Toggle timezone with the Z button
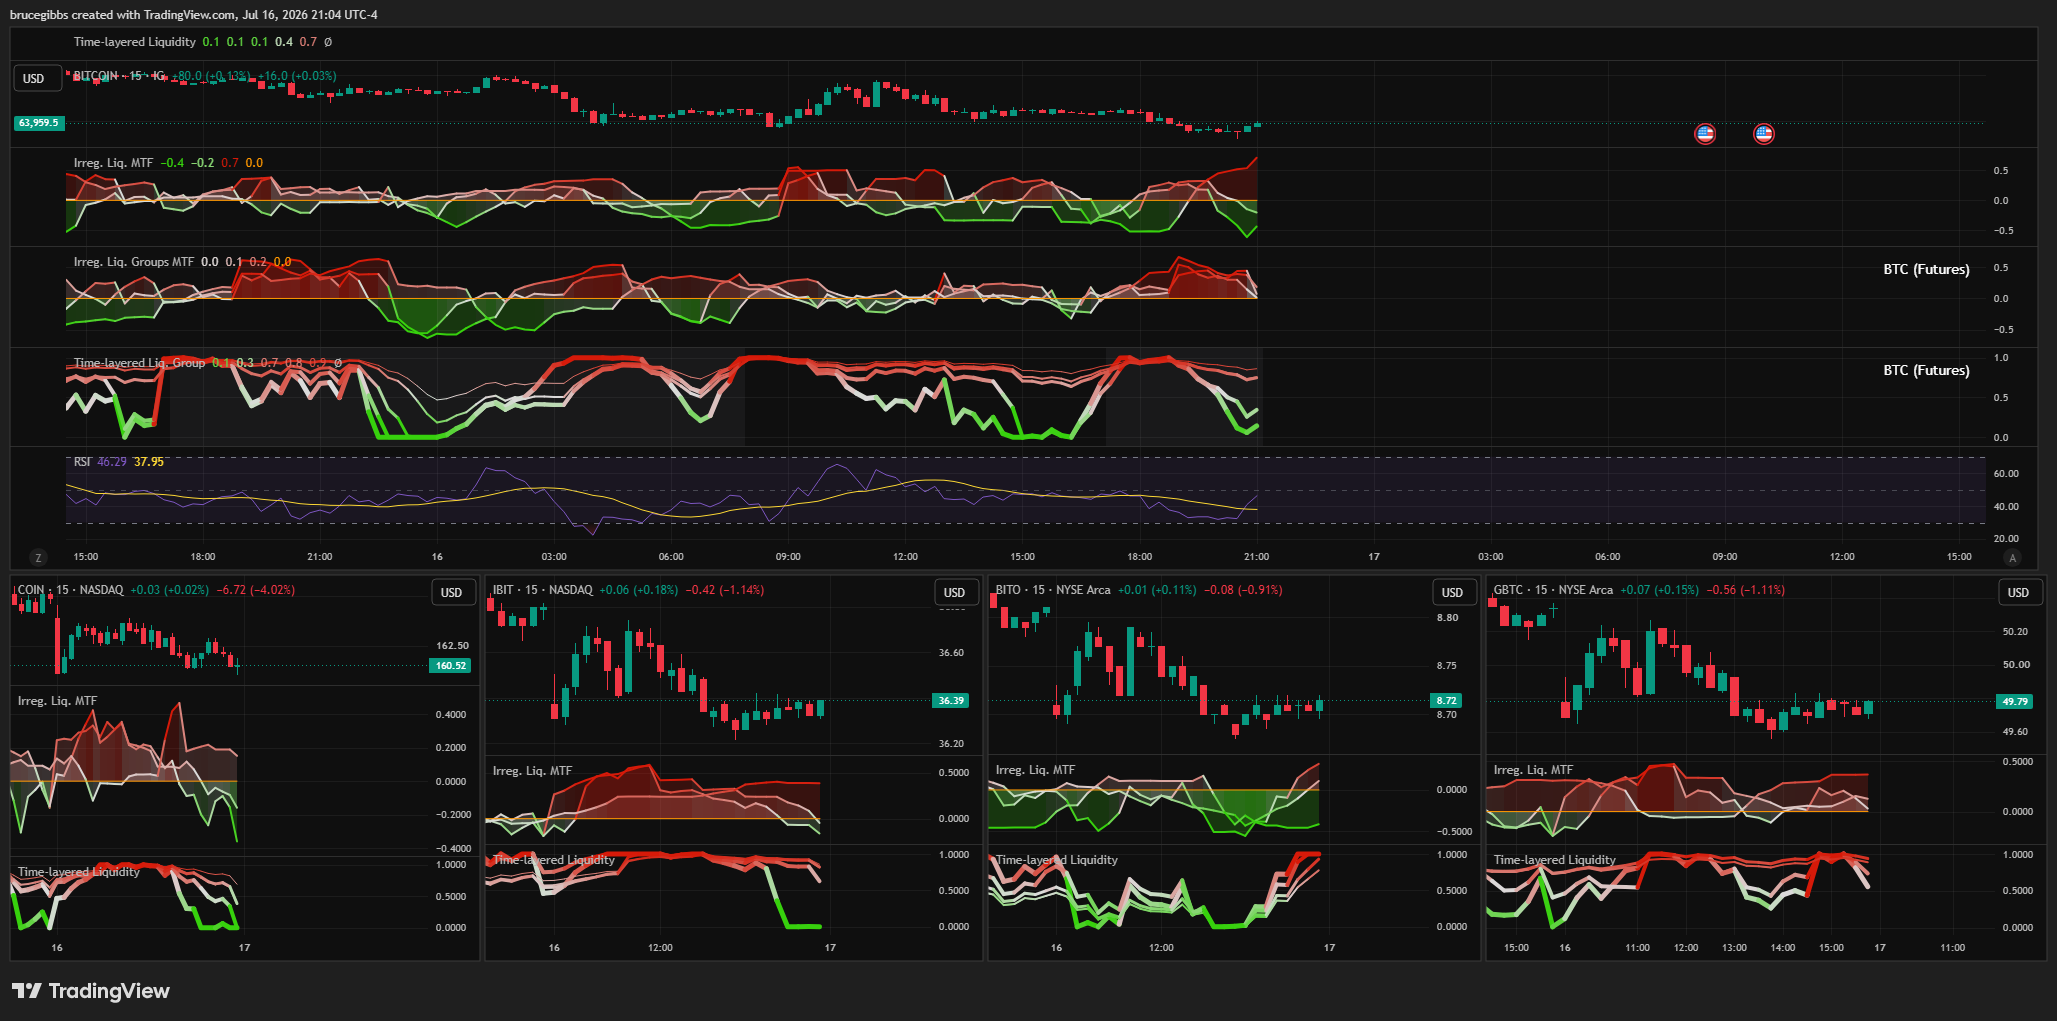2057x1021 pixels. pyautogui.click(x=39, y=557)
